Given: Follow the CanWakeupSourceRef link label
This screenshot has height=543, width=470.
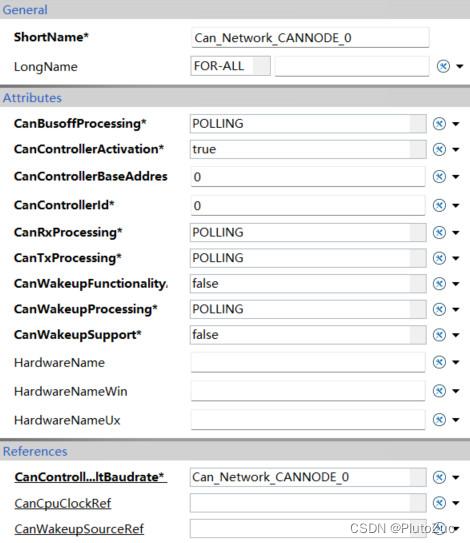Looking at the screenshot, I should pyautogui.click(x=79, y=529).
